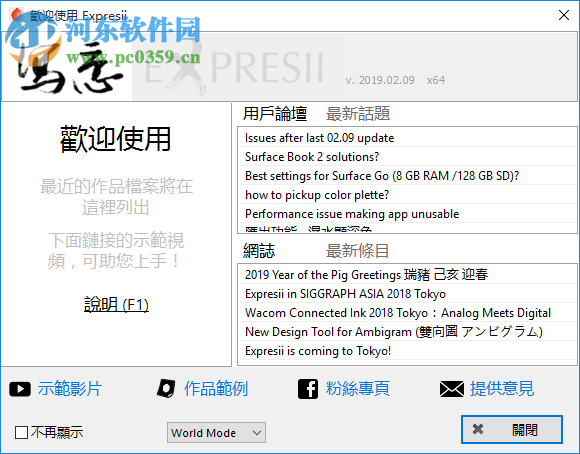This screenshot has height=454, width=580.
Task: Click the envelope feedback icon
Action: [452, 389]
